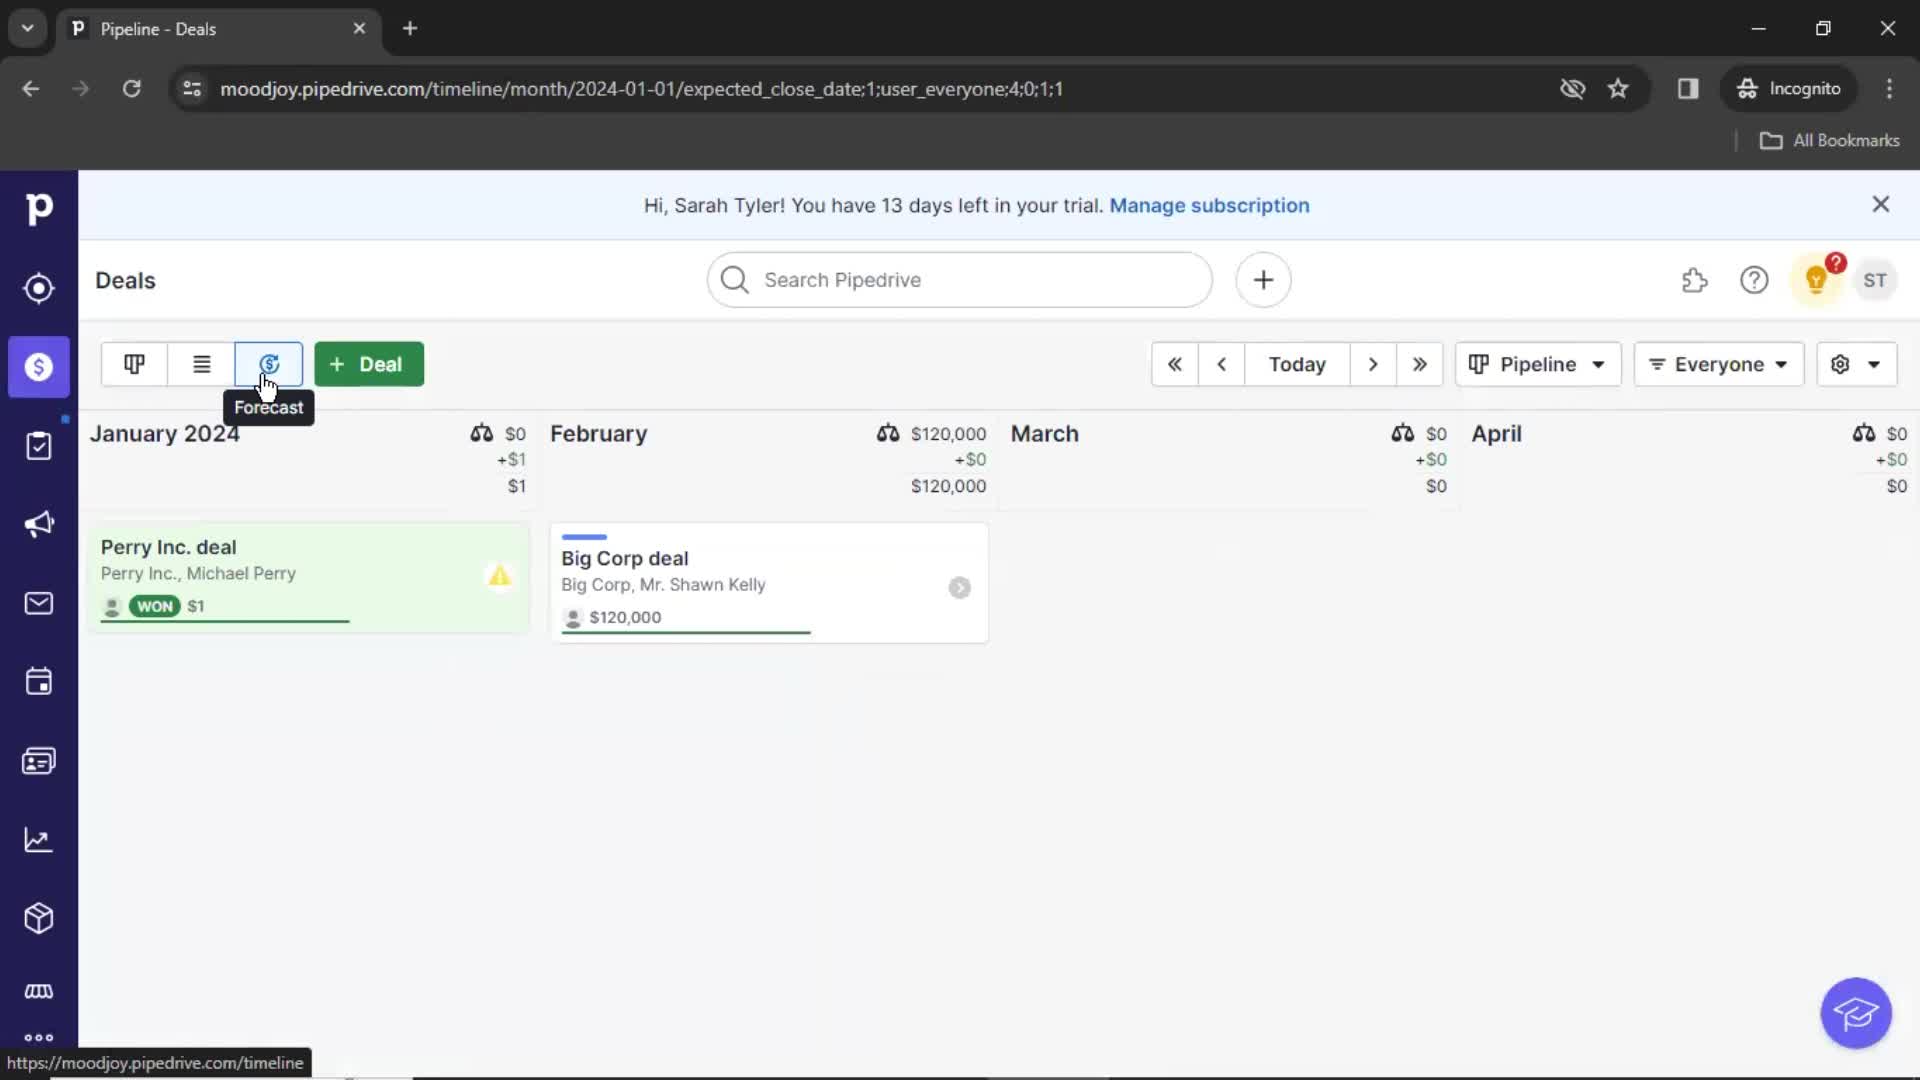This screenshot has width=1920, height=1080.
Task: Select the Pipeline kanban view icon
Action: tap(133, 364)
